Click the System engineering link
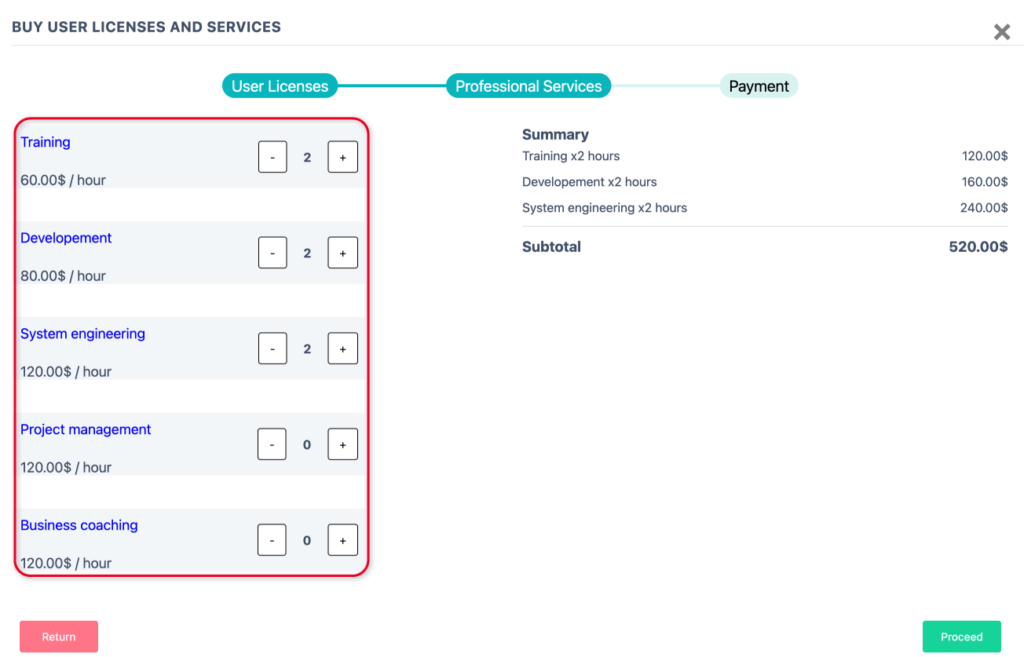This screenshot has width=1024, height=657. click(x=82, y=334)
